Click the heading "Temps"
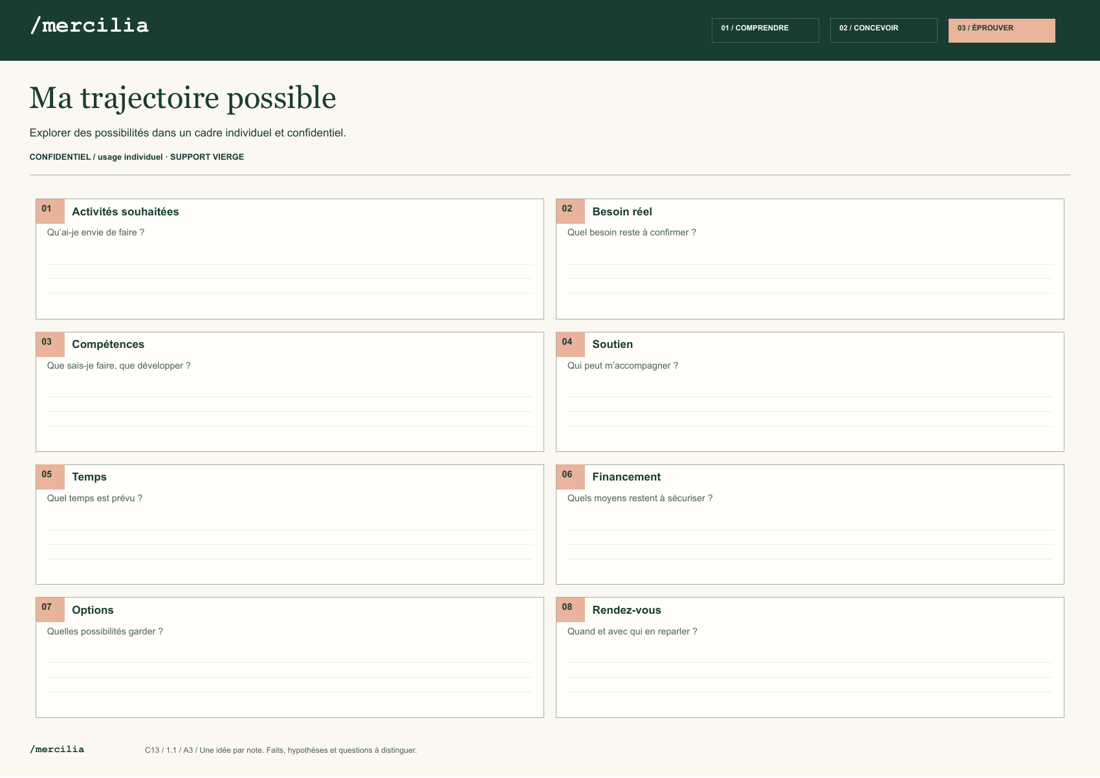1100x778 pixels. click(89, 477)
